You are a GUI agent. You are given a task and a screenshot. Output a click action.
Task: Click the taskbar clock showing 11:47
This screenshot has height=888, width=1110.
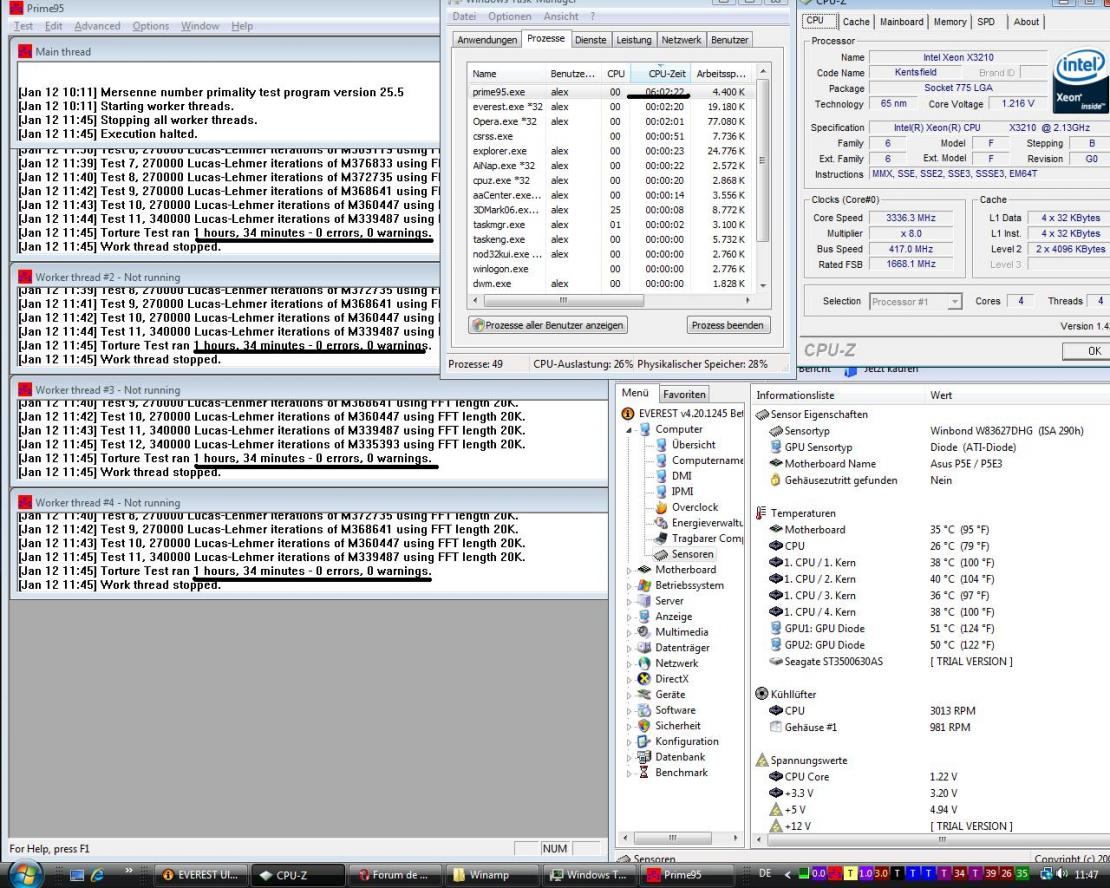(x=1087, y=875)
